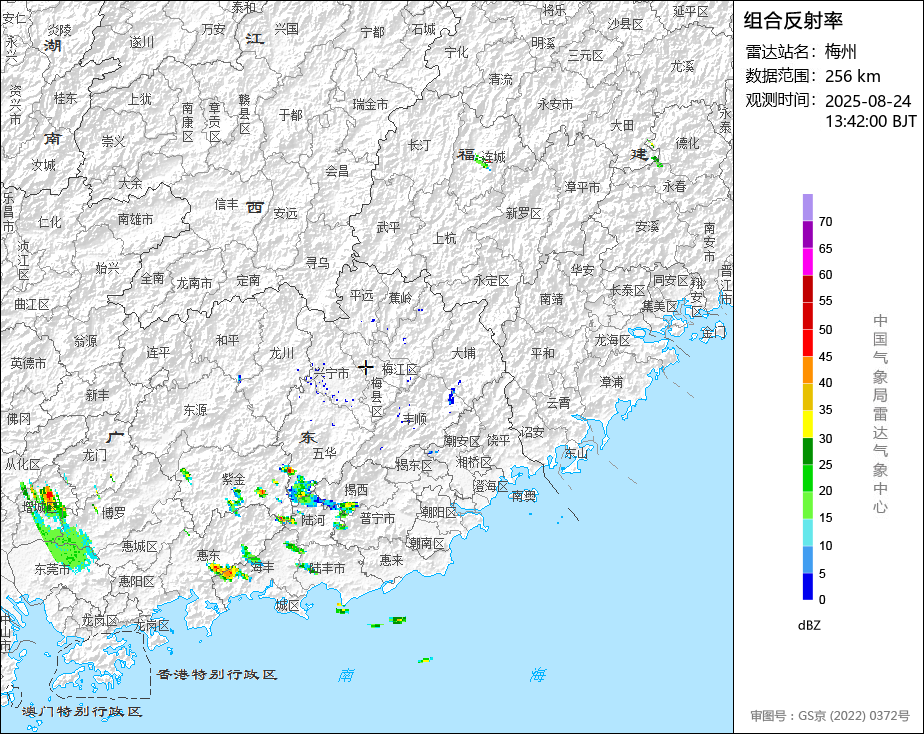Click the legend value 45
Viewport: 924px width, 734px height.
(826, 356)
